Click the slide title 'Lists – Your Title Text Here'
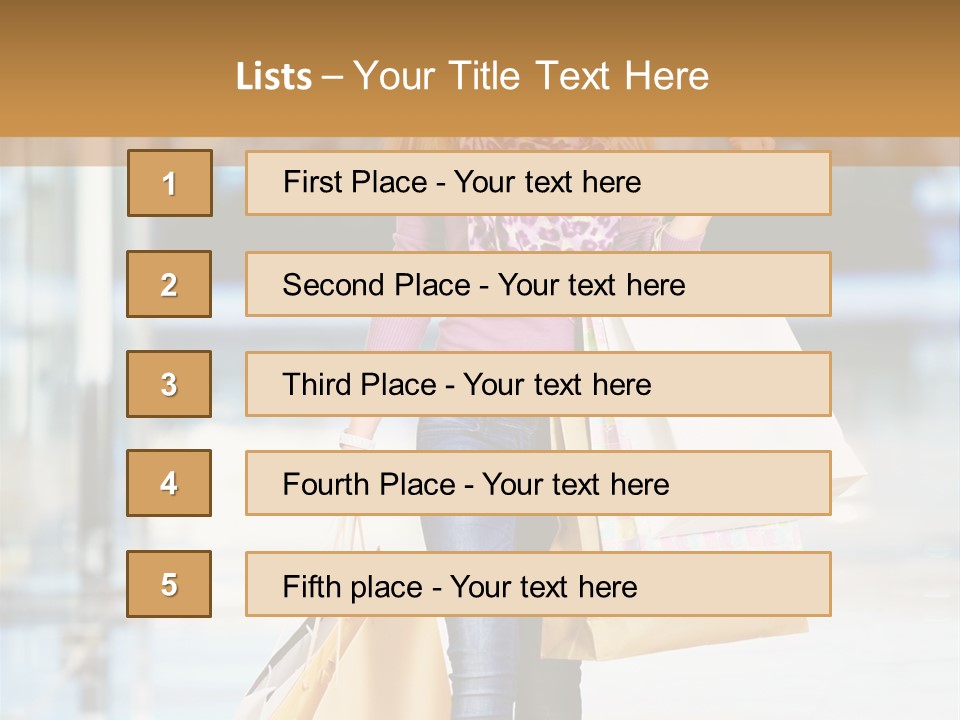The height and width of the screenshot is (720, 960). [473, 76]
